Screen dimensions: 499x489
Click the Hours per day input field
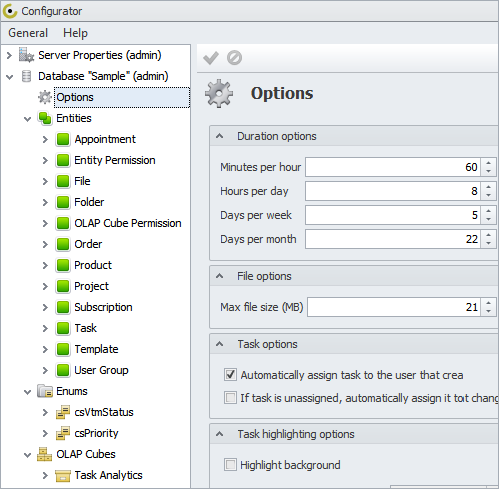coord(393,191)
